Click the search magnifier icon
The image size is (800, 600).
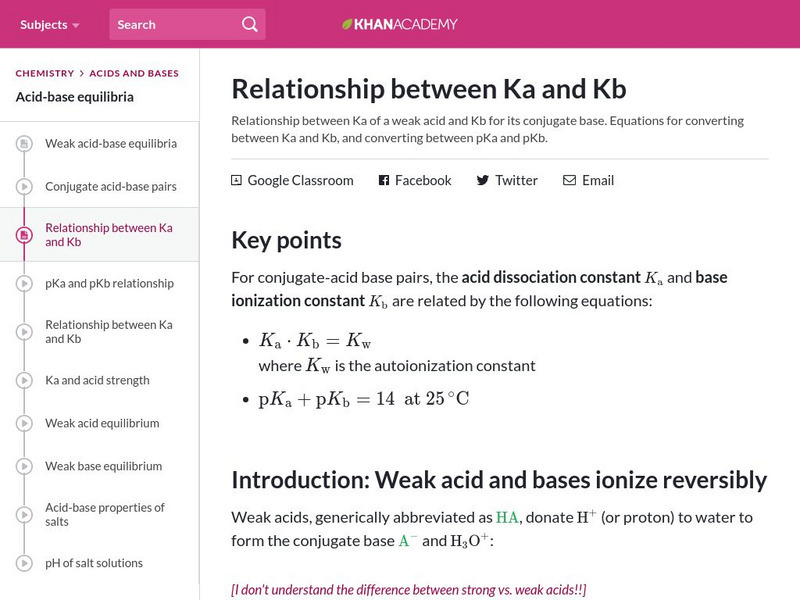[250, 24]
